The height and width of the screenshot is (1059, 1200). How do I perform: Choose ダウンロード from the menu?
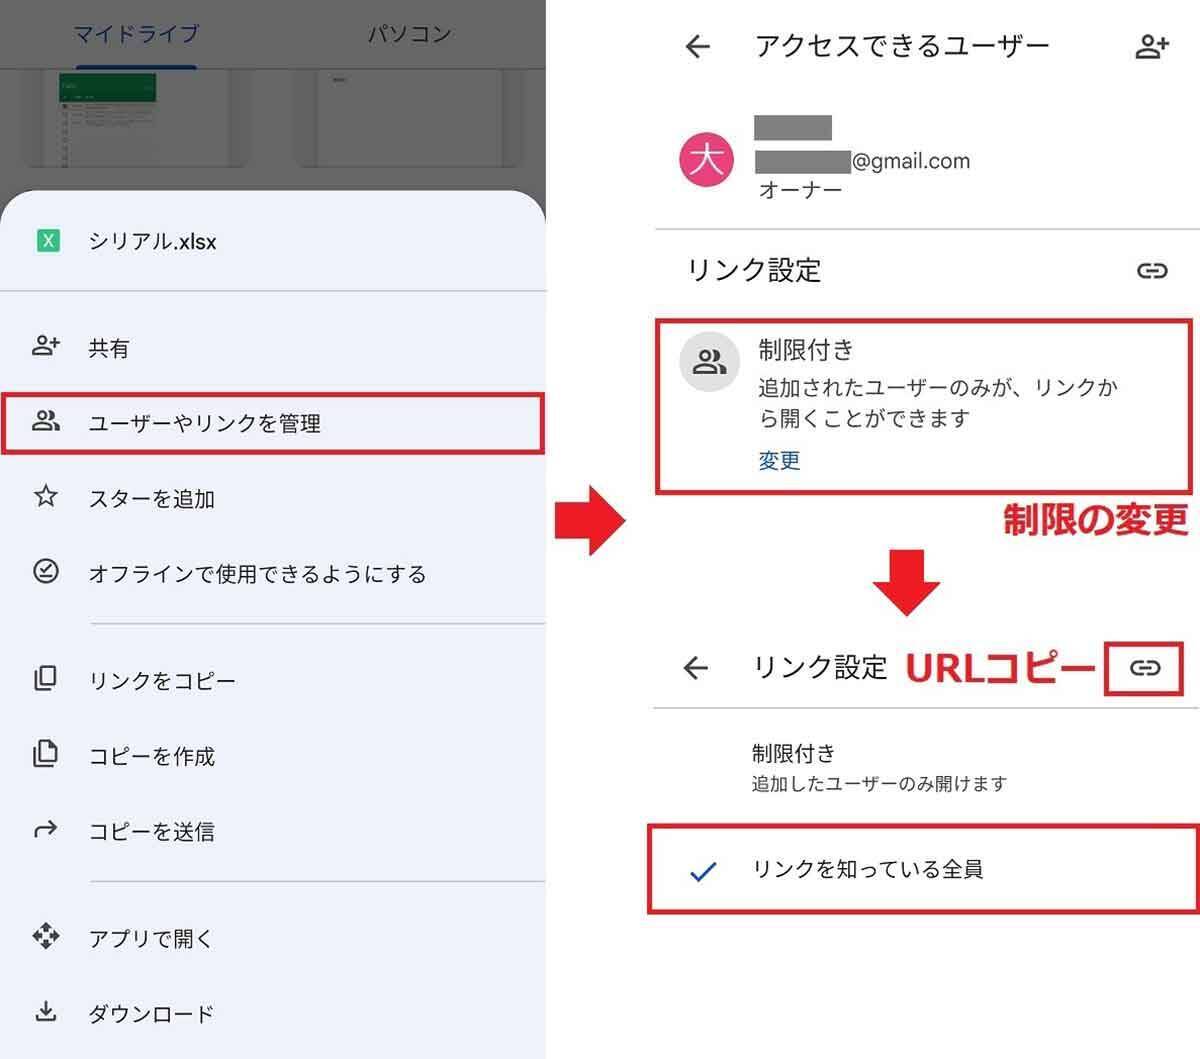click(x=152, y=1014)
